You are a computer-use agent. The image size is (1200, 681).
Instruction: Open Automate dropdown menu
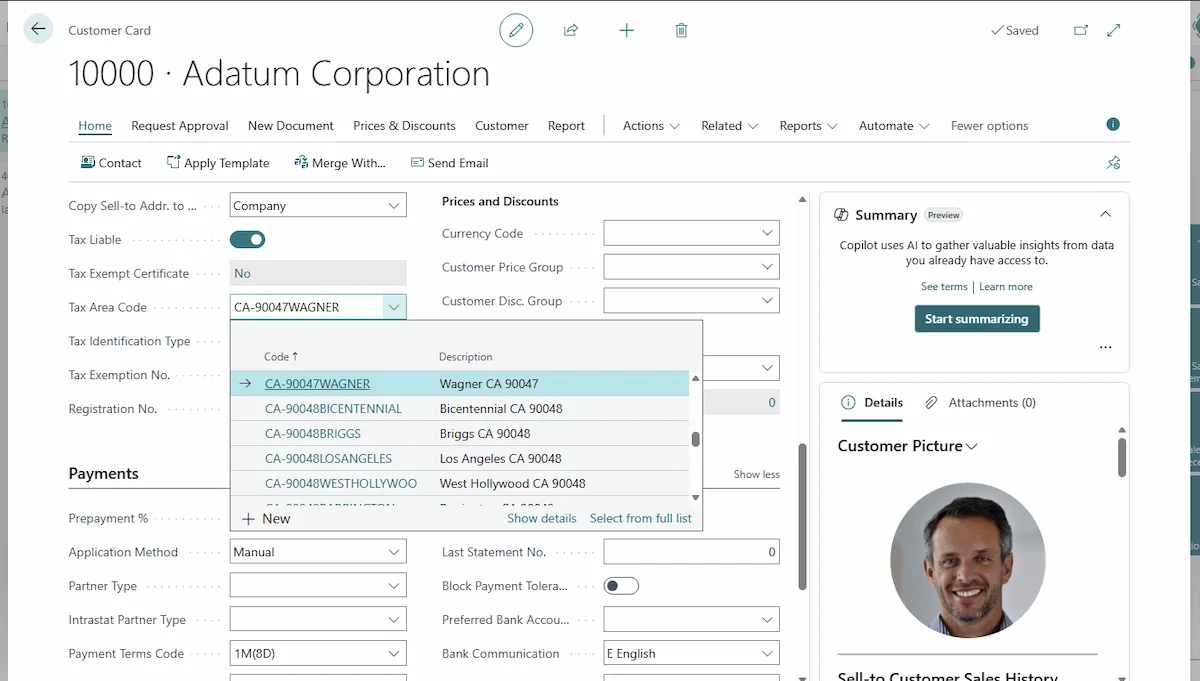[894, 125]
